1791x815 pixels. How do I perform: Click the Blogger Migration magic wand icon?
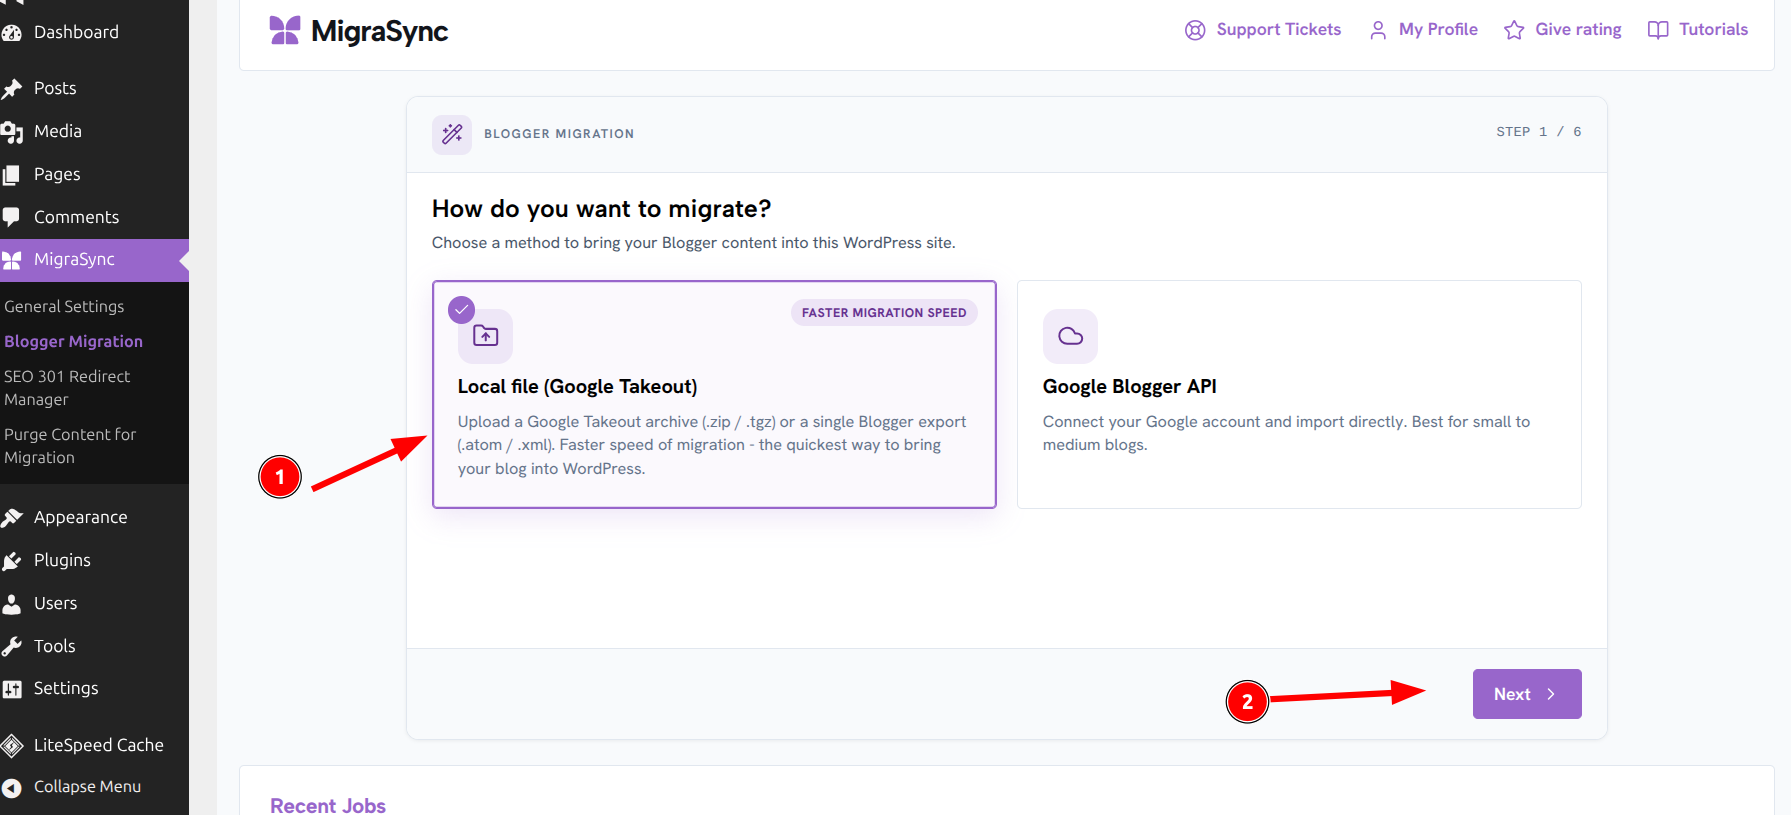(452, 134)
